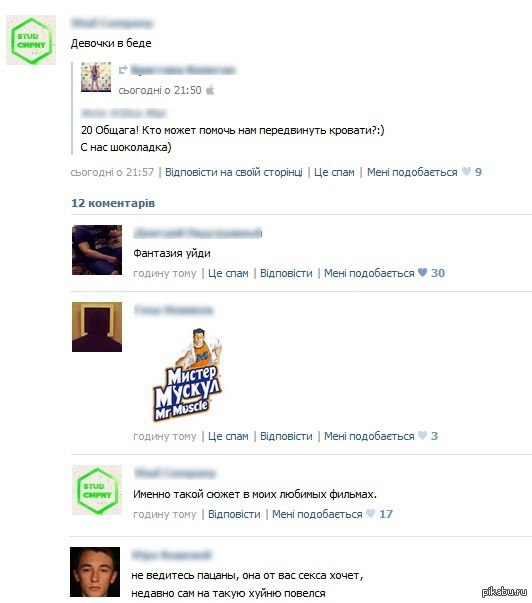The height and width of the screenshot is (603, 532).
Task: Report the "Фантазия уйди" comment as spam
Action: tap(228, 273)
